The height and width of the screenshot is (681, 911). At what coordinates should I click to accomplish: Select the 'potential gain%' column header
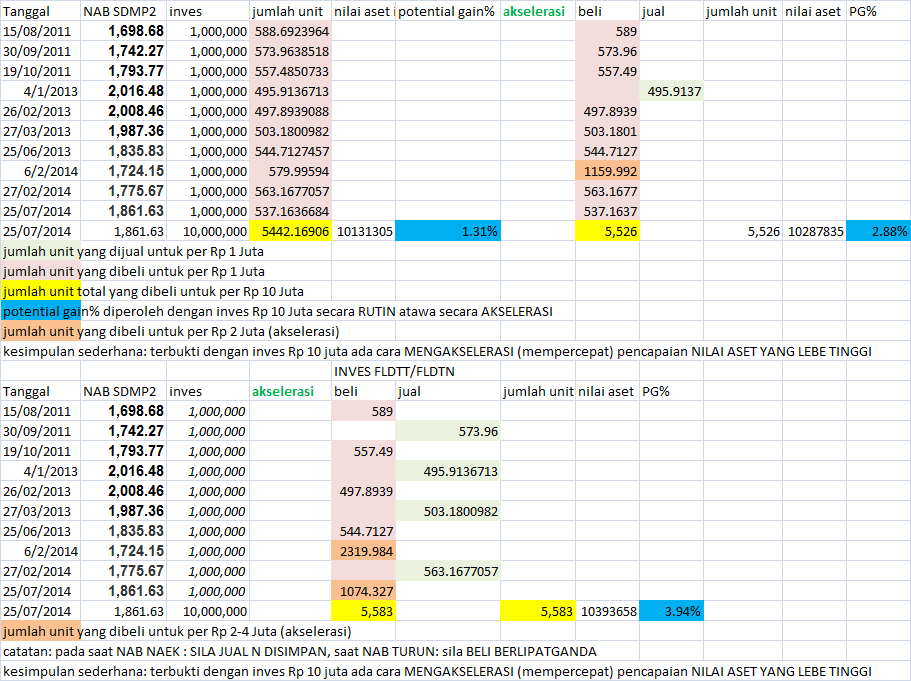tap(448, 11)
